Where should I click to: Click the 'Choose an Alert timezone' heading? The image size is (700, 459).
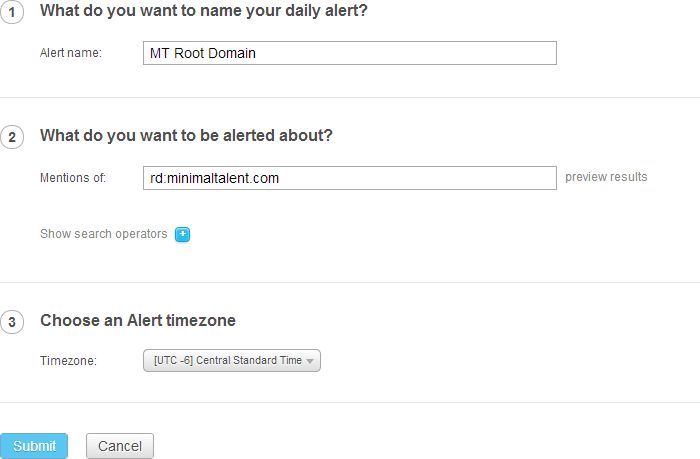(138, 321)
